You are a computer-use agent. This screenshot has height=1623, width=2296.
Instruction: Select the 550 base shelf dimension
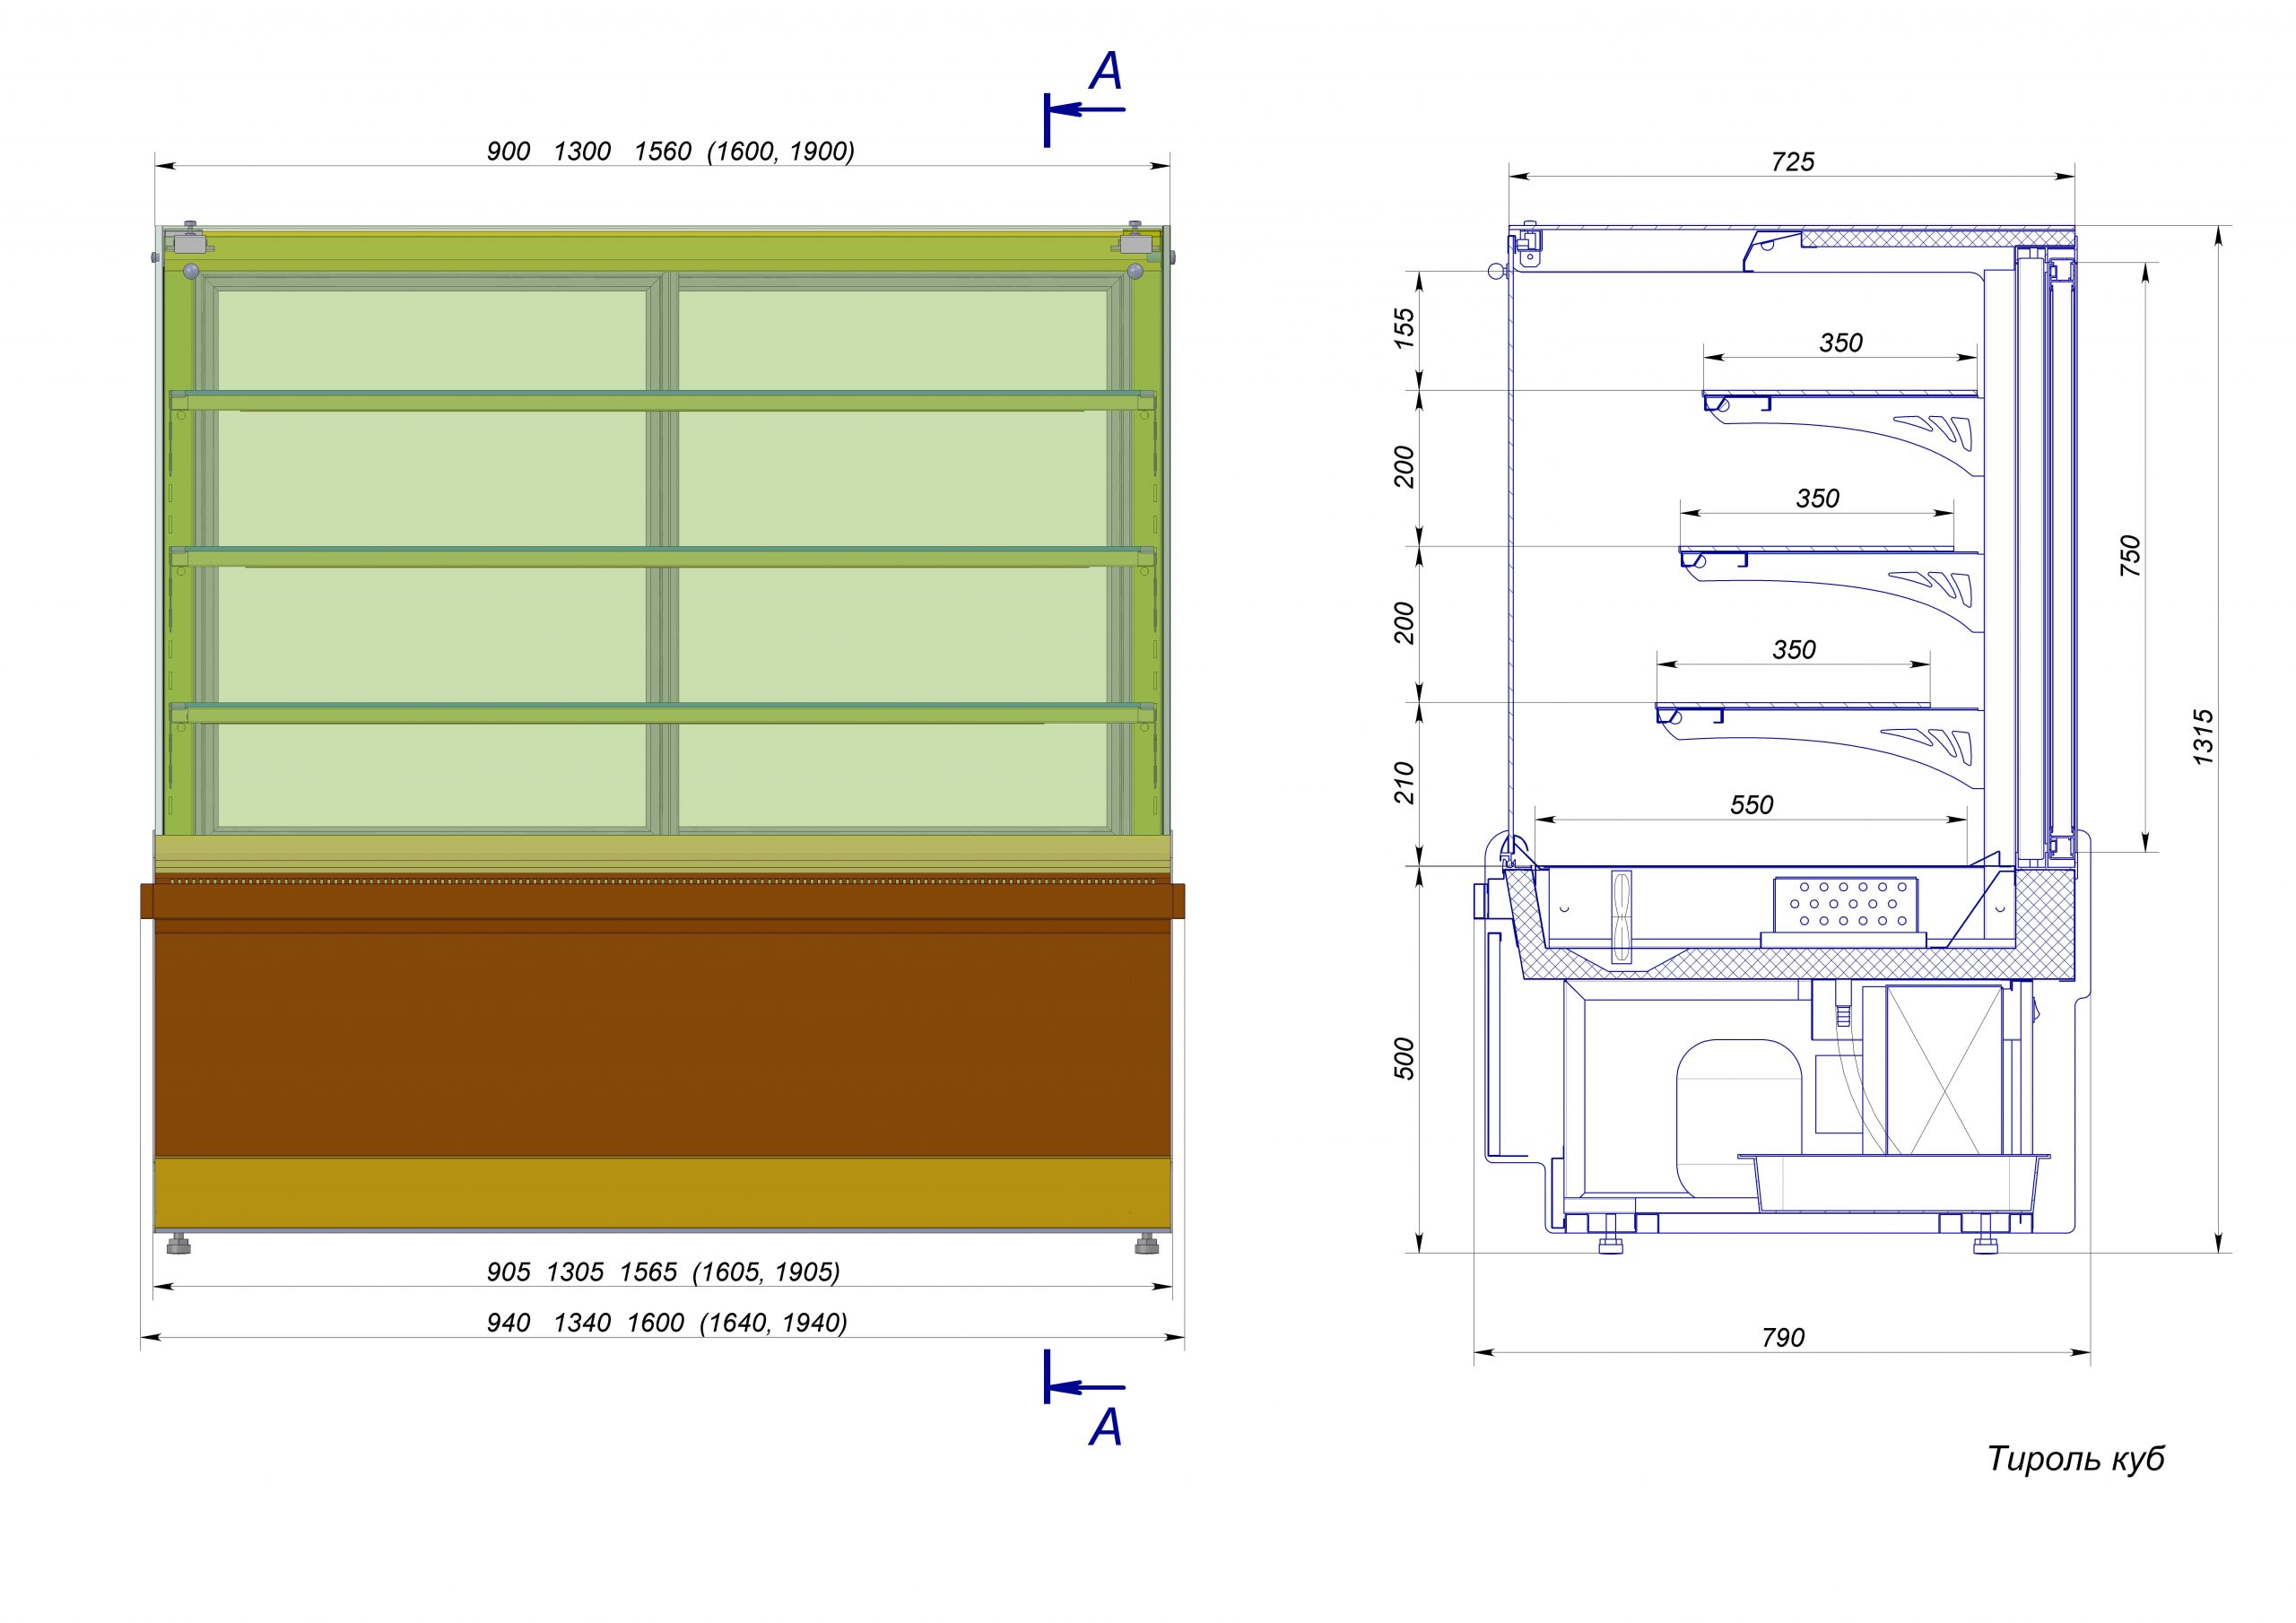pos(1751,805)
